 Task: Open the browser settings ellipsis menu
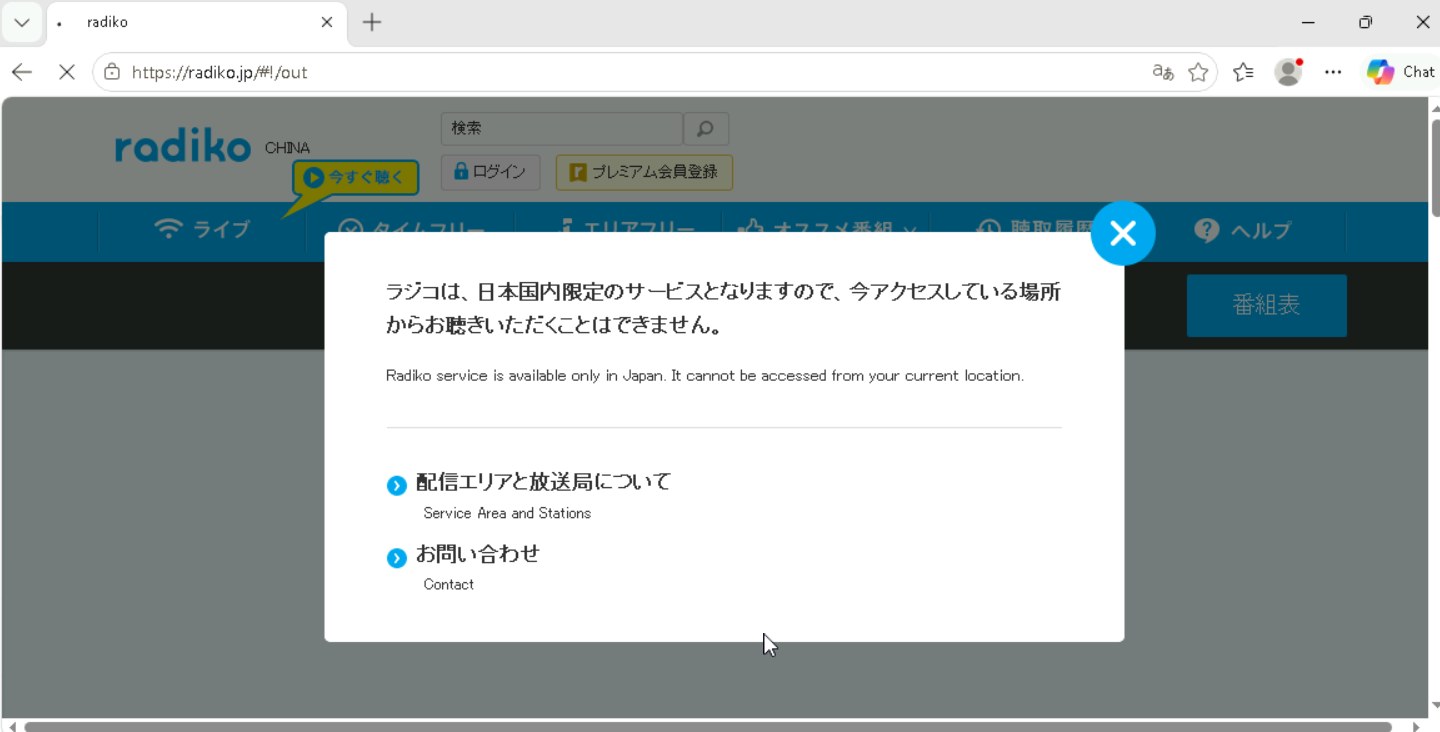click(1333, 72)
